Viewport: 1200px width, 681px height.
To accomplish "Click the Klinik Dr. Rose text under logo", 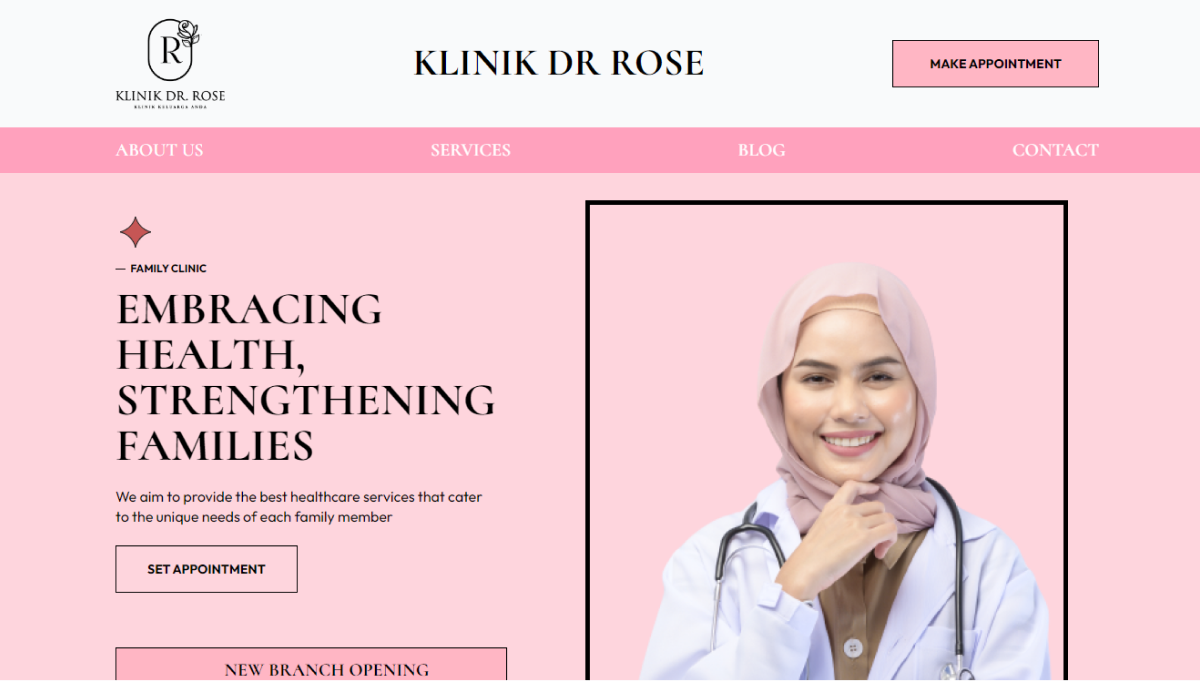I will tap(170, 96).
